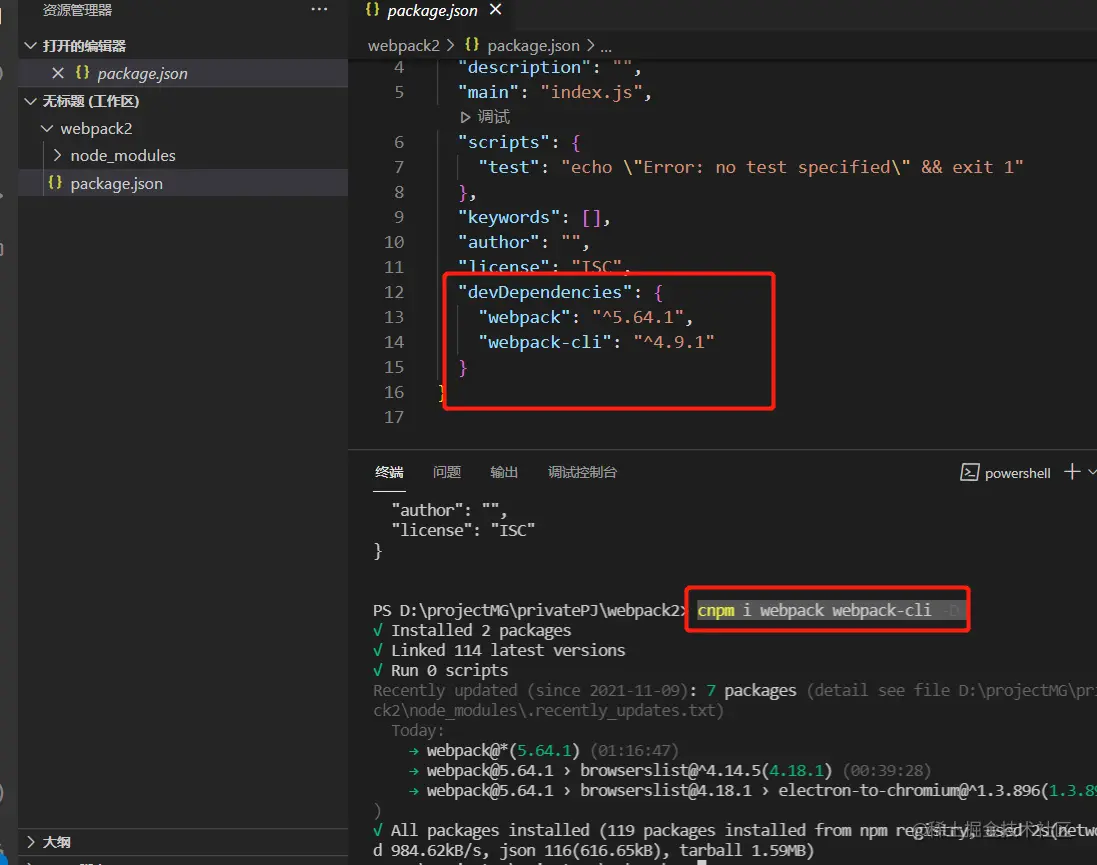Click the cnpm i webpack command text
Viewport: 1097px width, 865px height.
pos(814,610)
